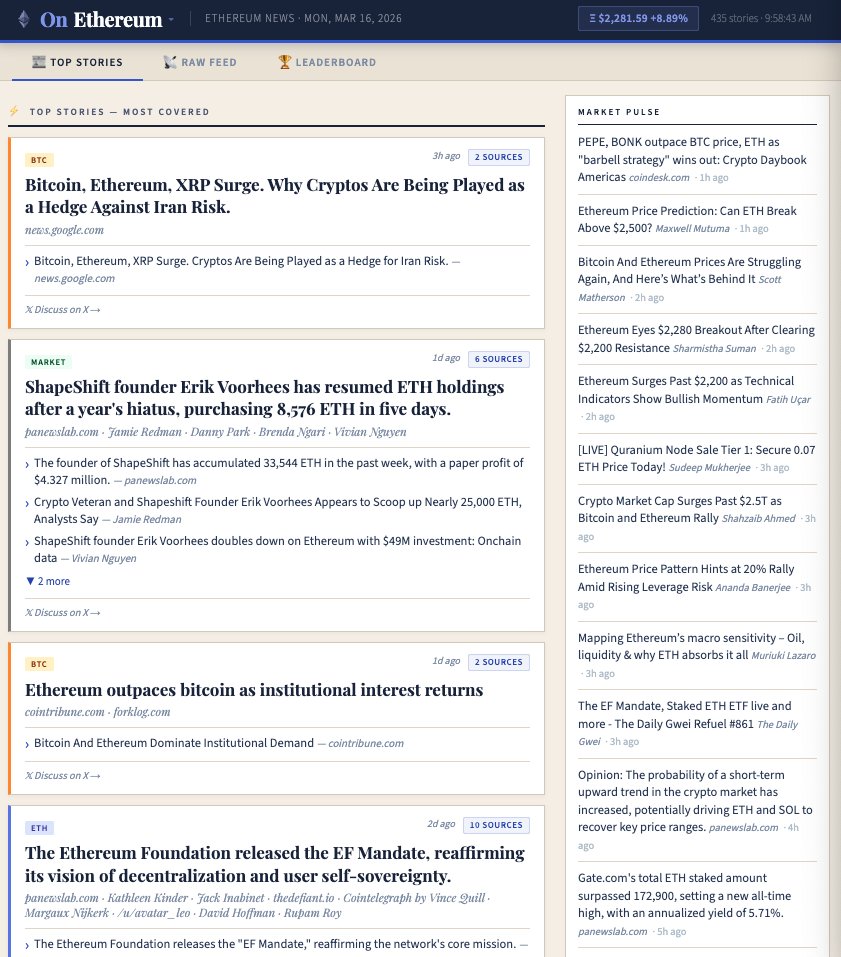The width and height of the screenshot is (841, 957).
Task: Click BTC tag on Ethereum outpaces bitcoin story
Action: tap(39, 663)
